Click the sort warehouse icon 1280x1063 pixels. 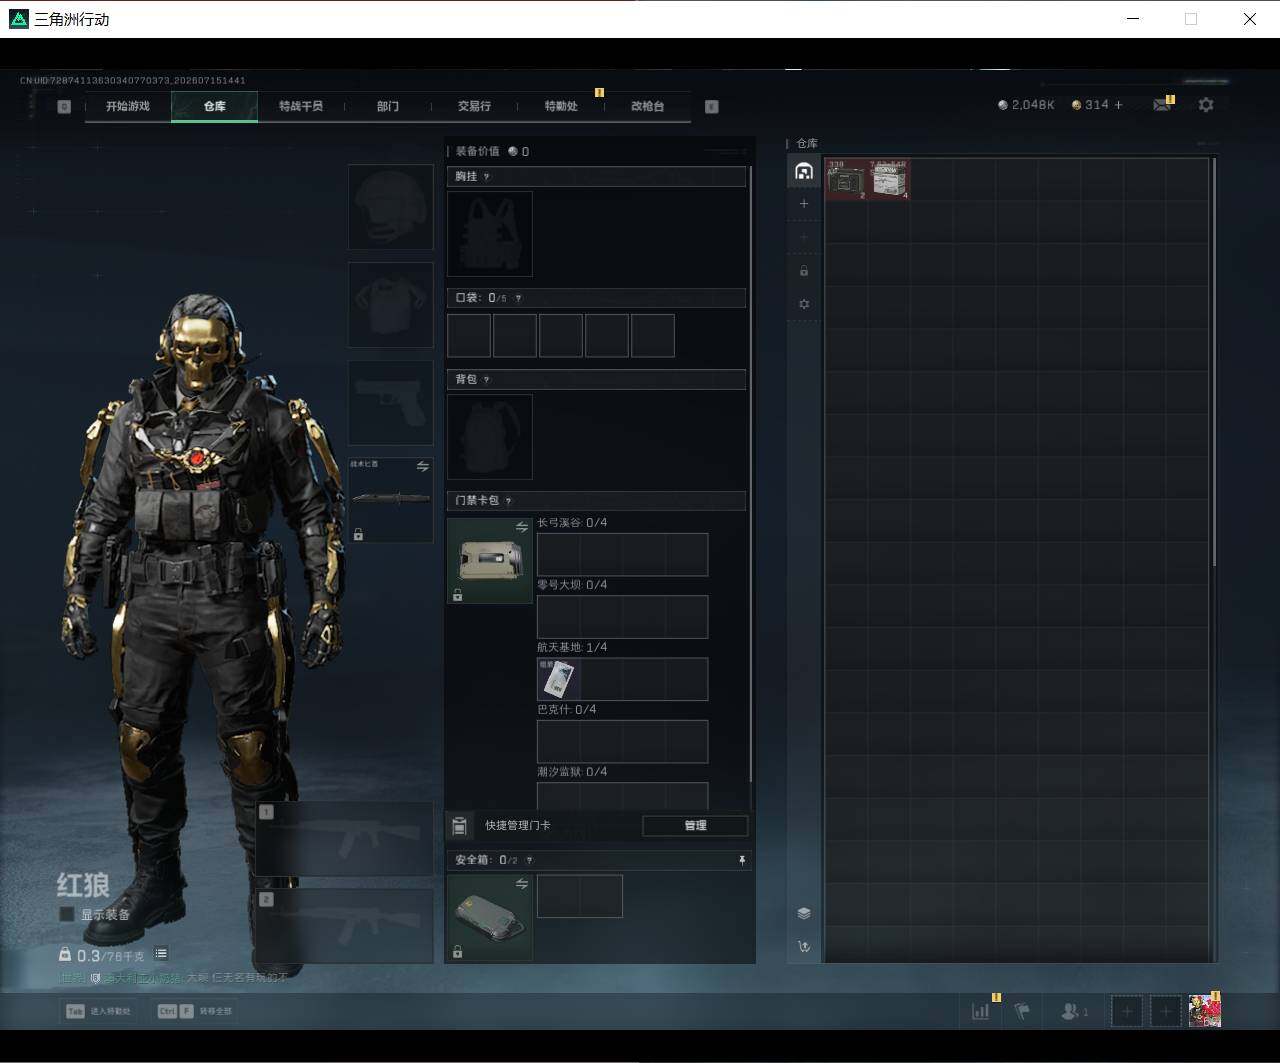(x=804, y=946)
